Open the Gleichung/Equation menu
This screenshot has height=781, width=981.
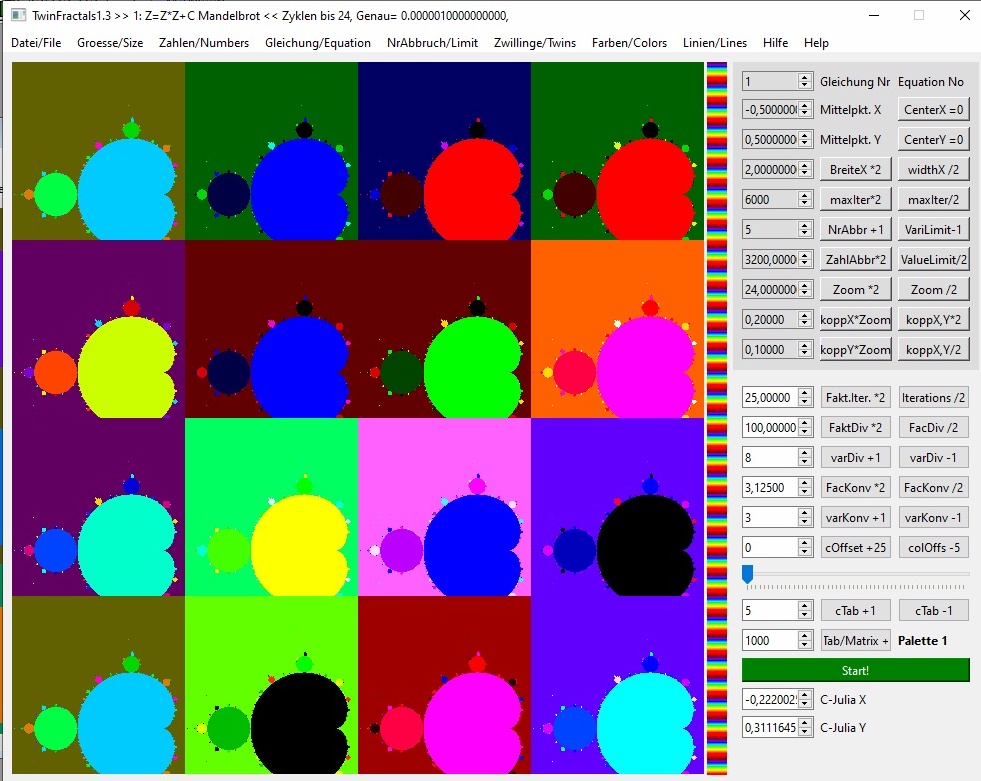[318, 43]
